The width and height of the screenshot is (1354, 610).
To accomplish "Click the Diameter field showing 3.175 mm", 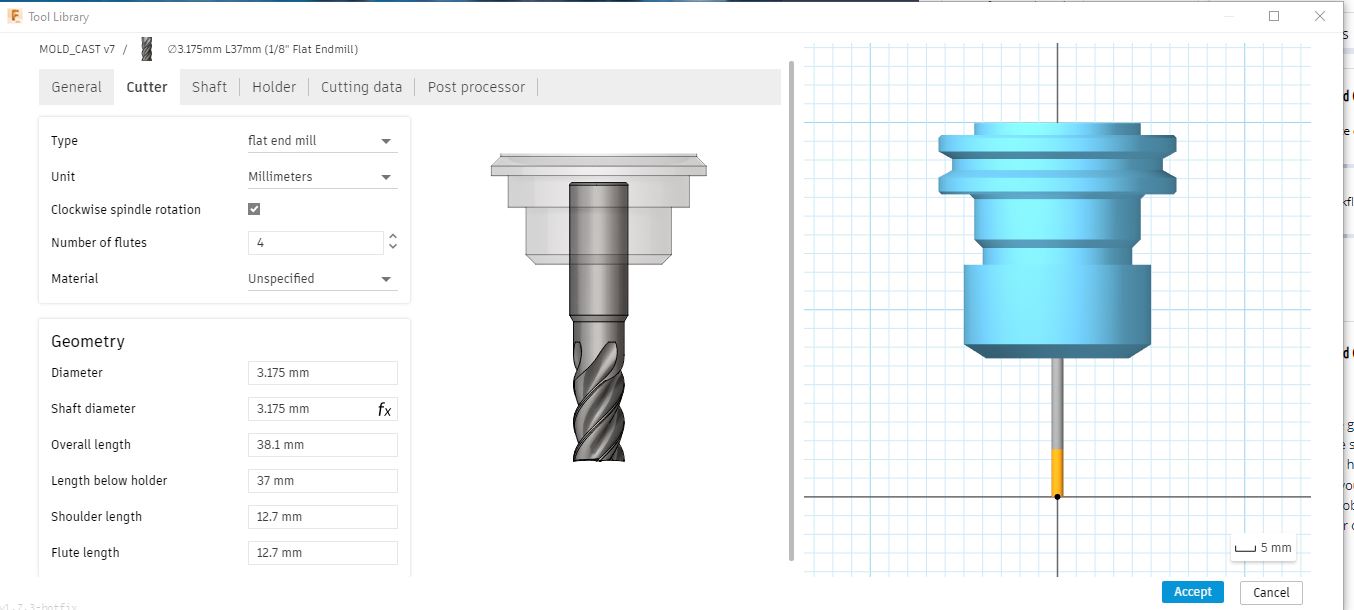I will pyautogui.click(x=322, y=373).
